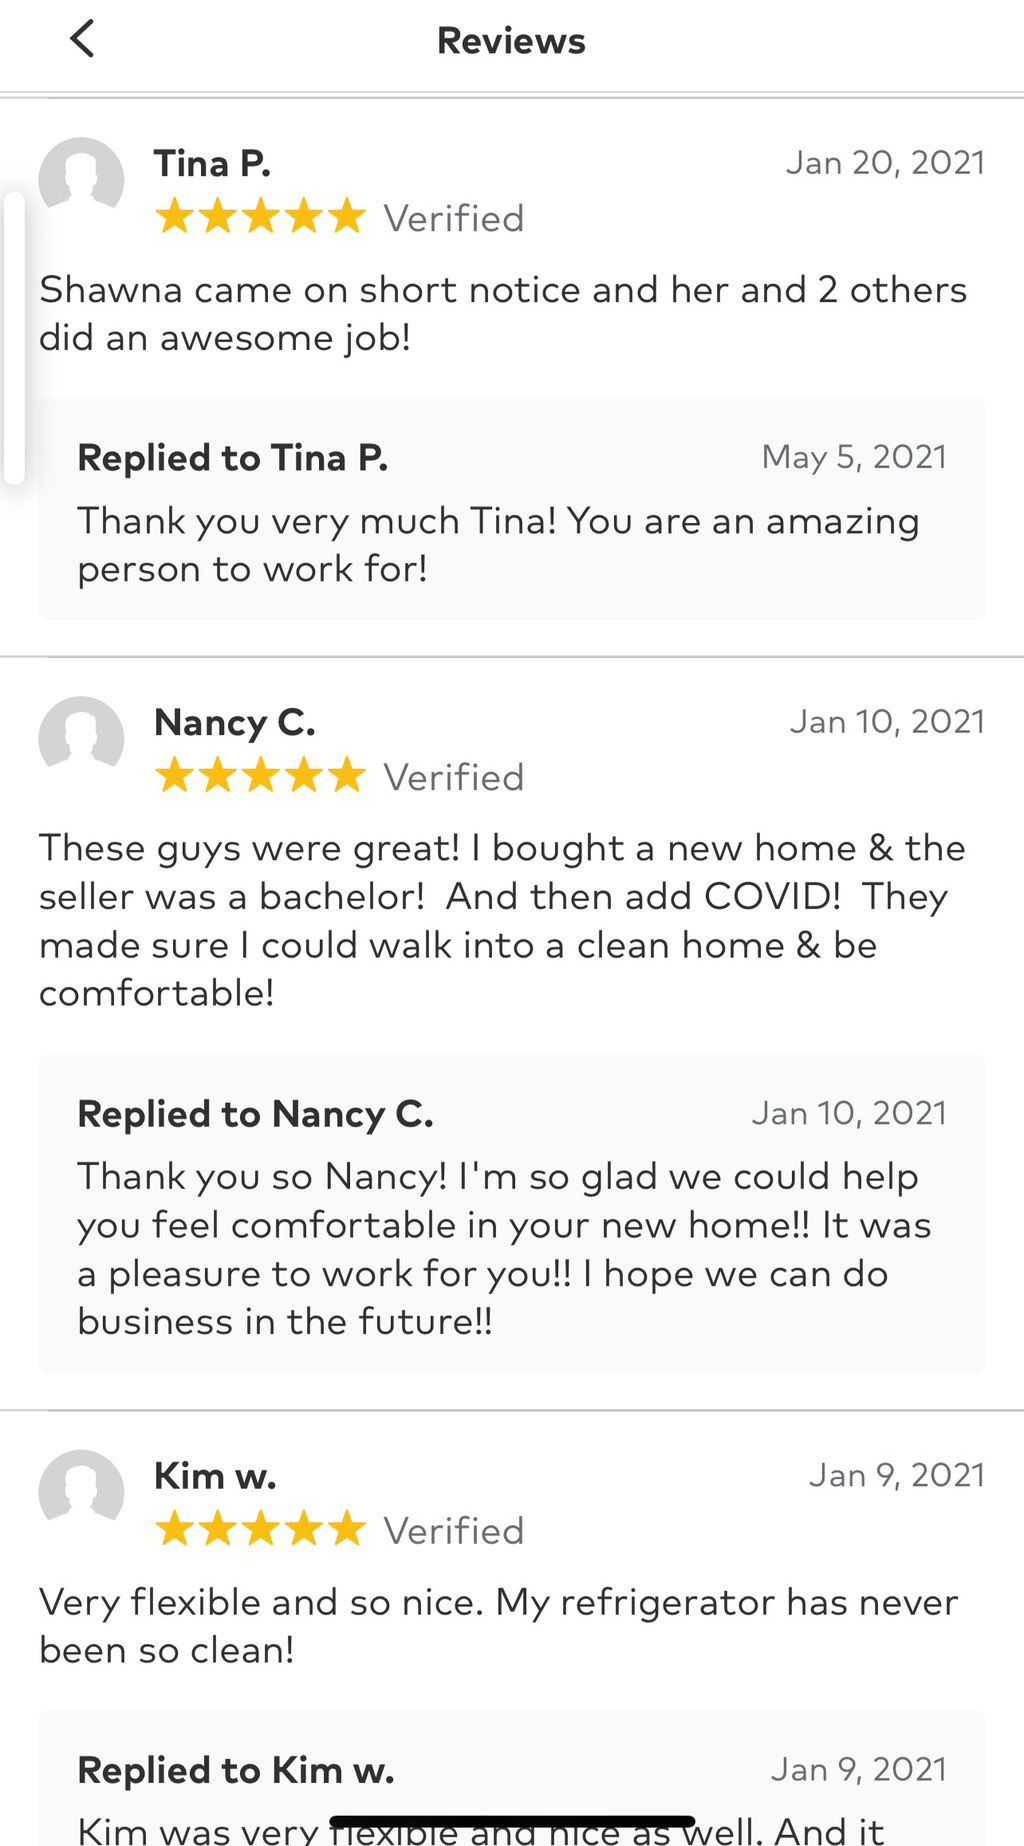Select the Replied to Kim w. heading
The image size is (1024, 1846).
click(236, 1770)
